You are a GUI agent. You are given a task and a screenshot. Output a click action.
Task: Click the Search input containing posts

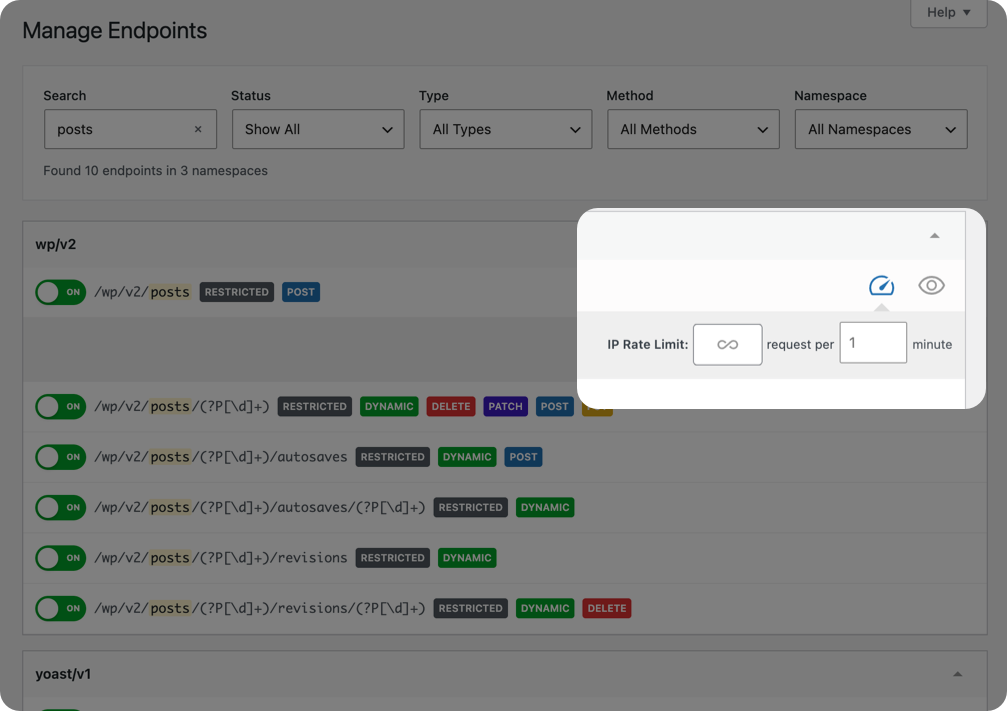pos(130,129)
